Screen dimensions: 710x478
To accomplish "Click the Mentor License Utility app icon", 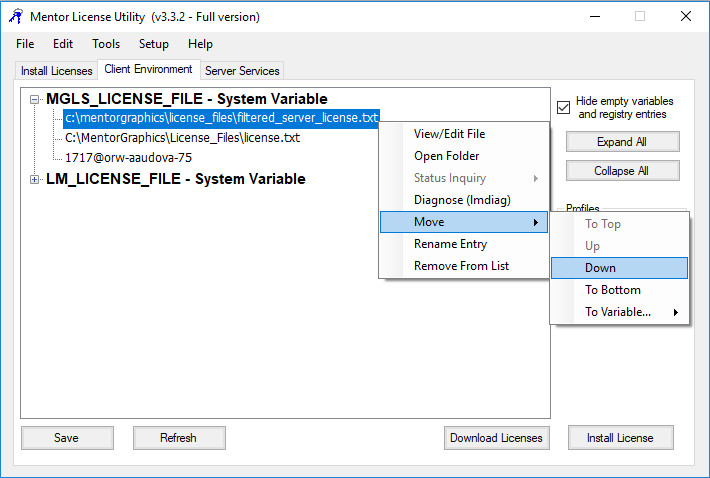I will click(16, 16).
